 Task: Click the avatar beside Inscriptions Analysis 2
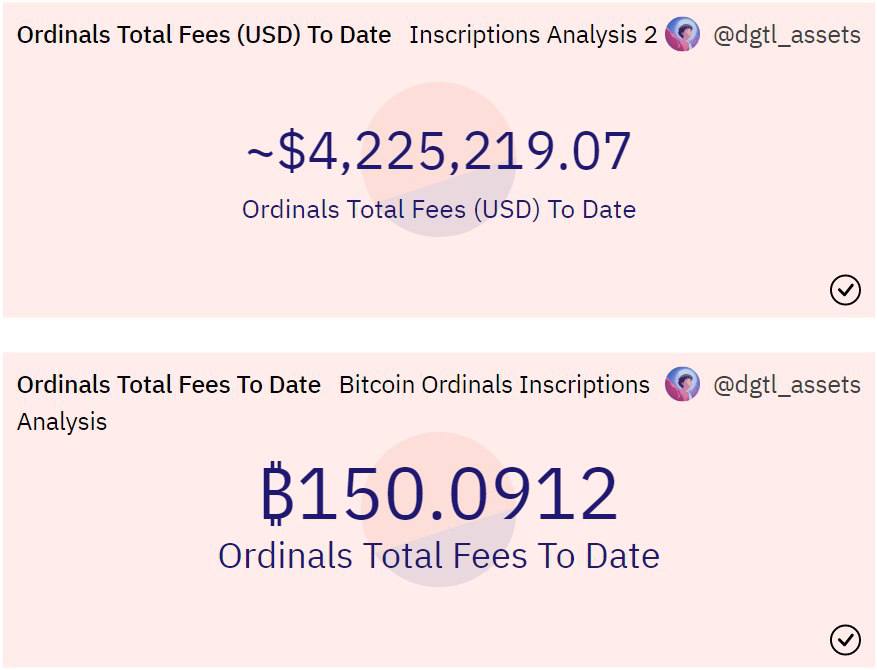tap(682, 35)
